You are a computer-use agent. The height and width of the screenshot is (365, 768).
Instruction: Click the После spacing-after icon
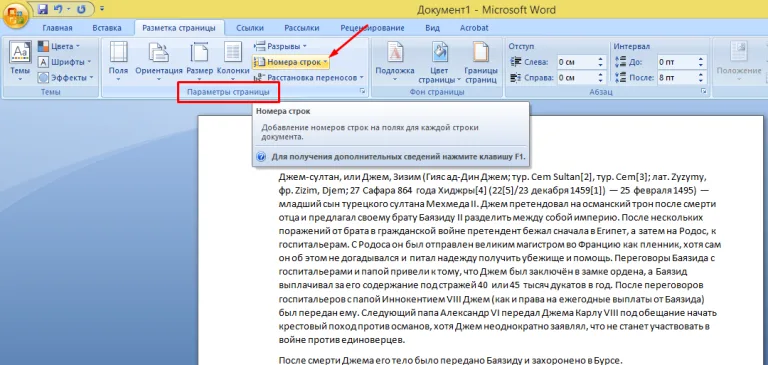tap(620, 78)
